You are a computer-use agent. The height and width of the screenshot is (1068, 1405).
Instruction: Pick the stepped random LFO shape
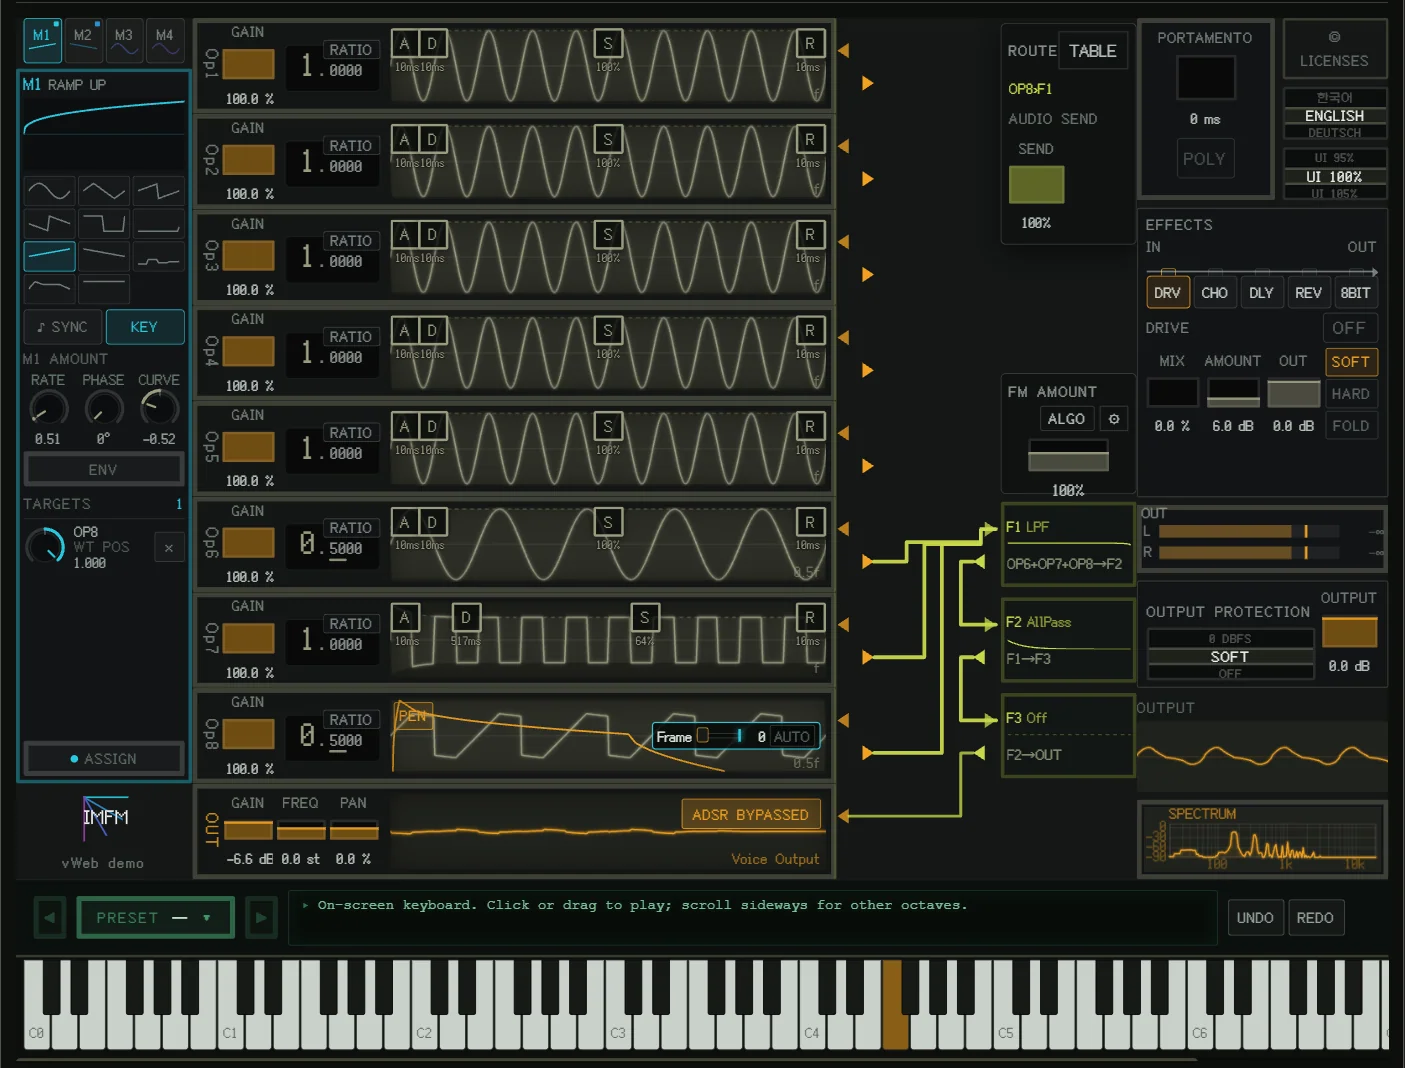coord(158,256)
